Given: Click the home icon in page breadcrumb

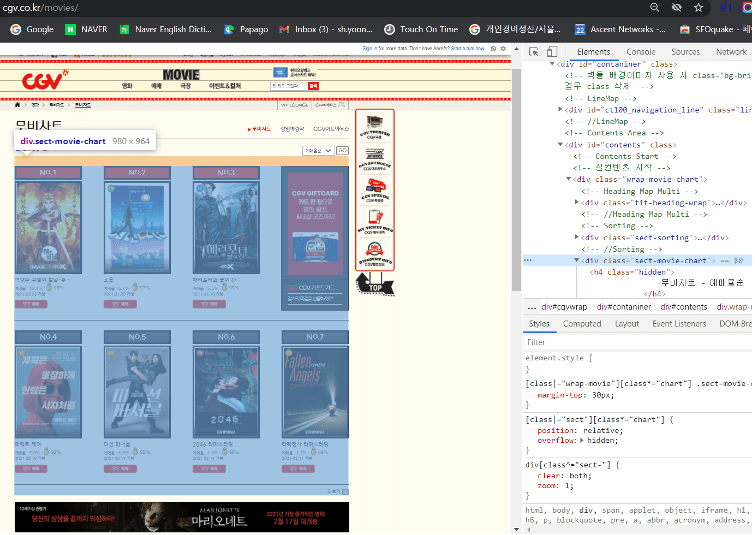Looking at the screenshot, I should (17, 104).
